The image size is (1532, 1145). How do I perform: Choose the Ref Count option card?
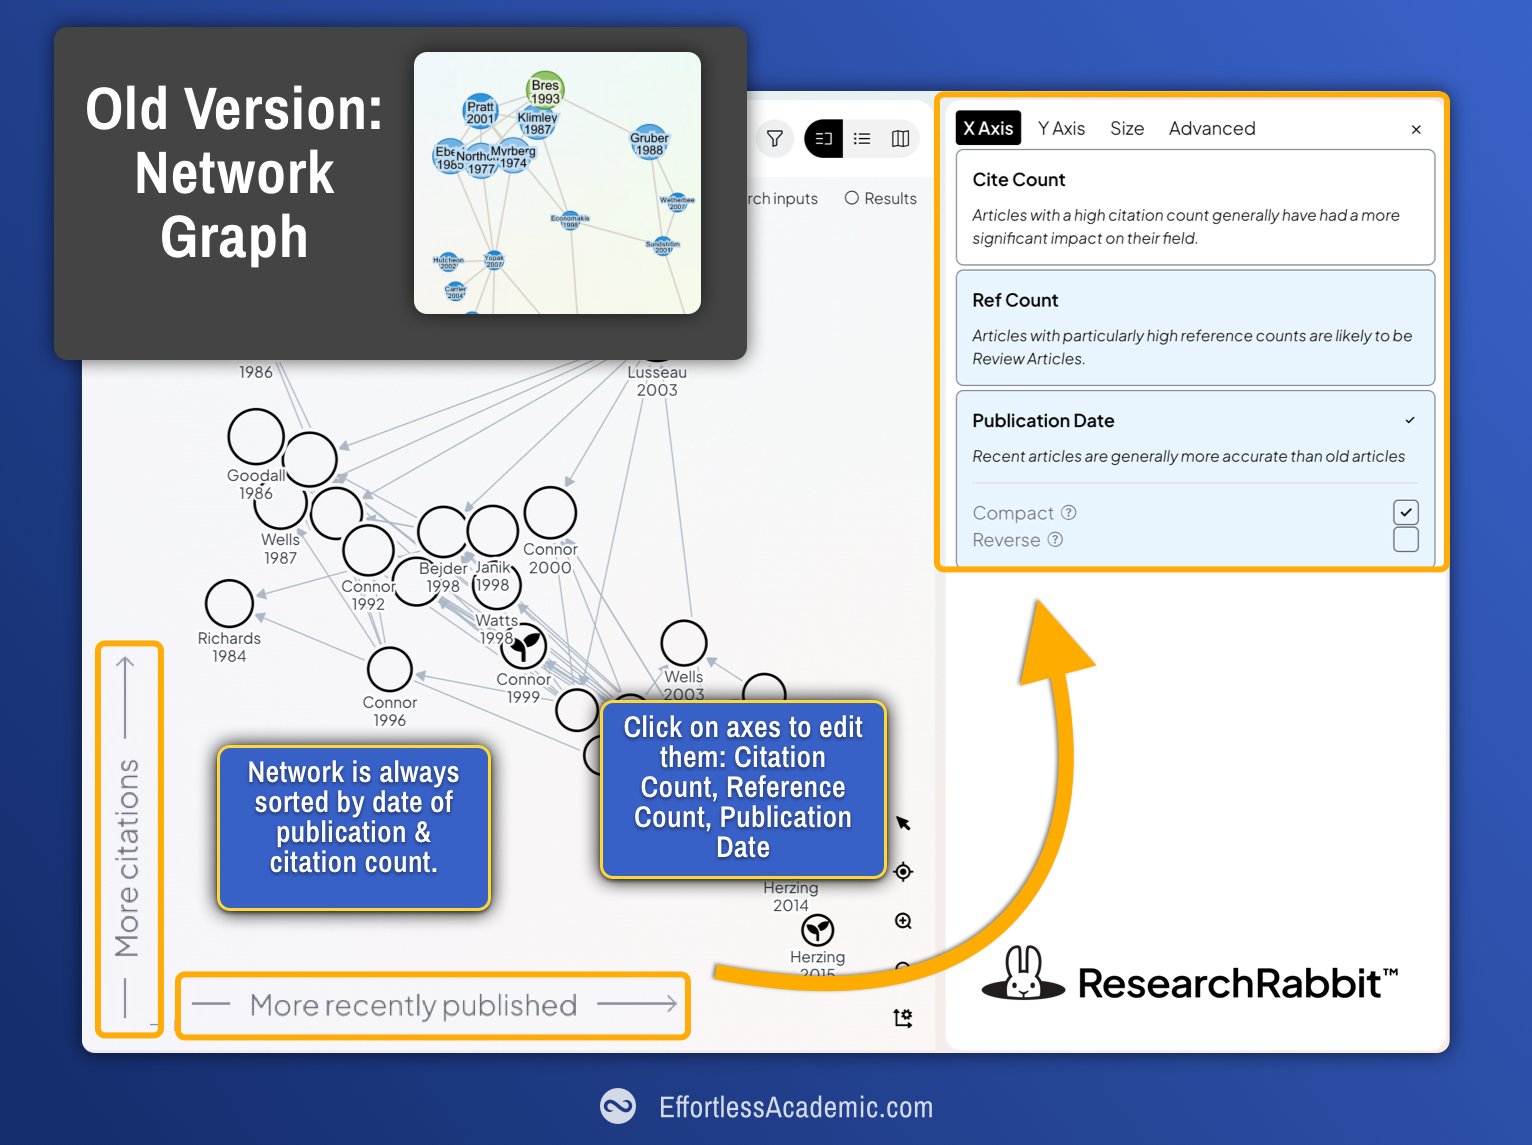pyautogui.click(x=1195, y=328)
